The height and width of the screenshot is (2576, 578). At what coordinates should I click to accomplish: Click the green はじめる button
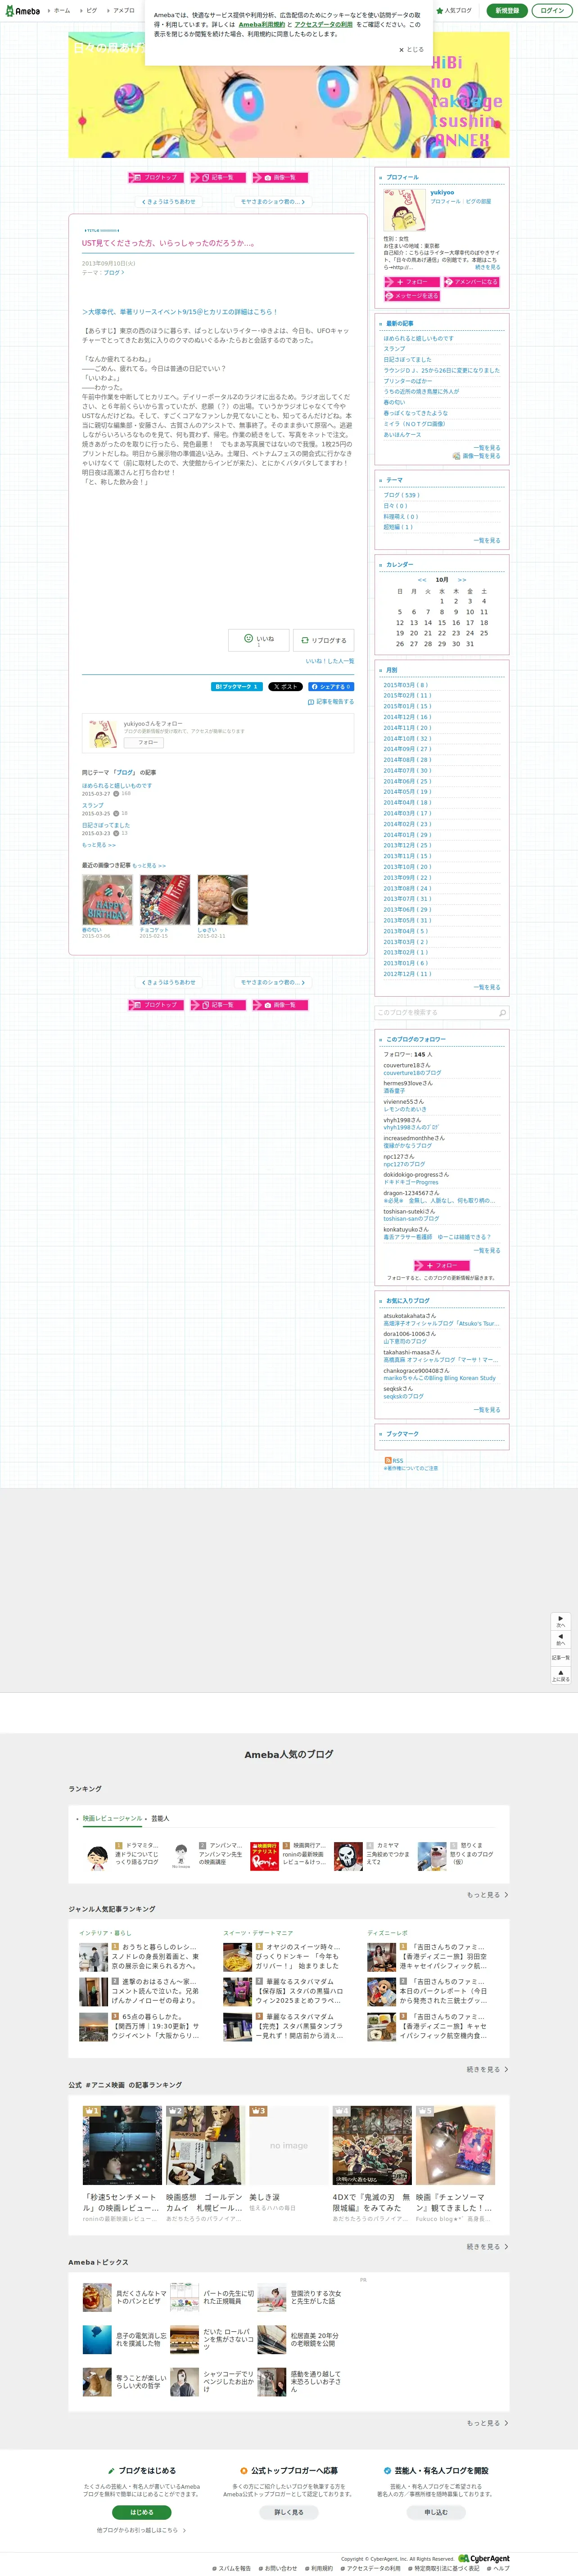coord(141,2512)
